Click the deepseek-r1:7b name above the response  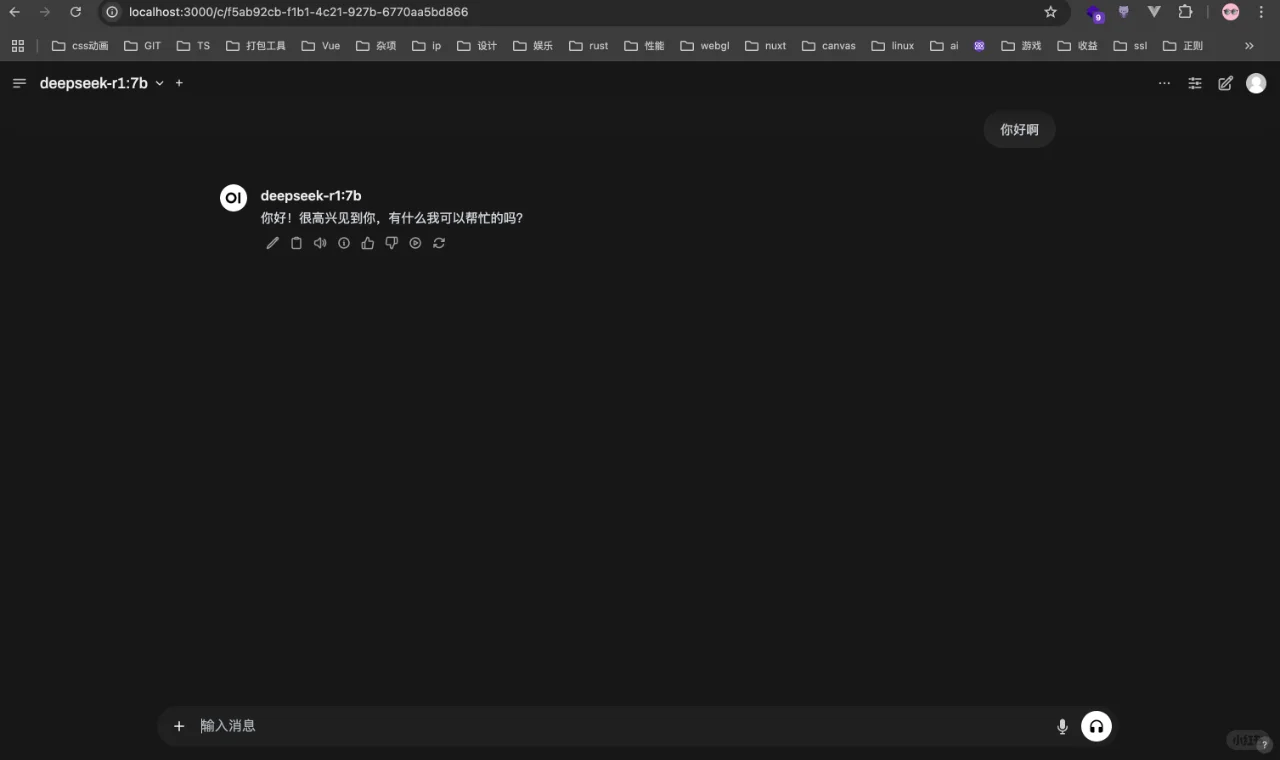tap(311, 196)
